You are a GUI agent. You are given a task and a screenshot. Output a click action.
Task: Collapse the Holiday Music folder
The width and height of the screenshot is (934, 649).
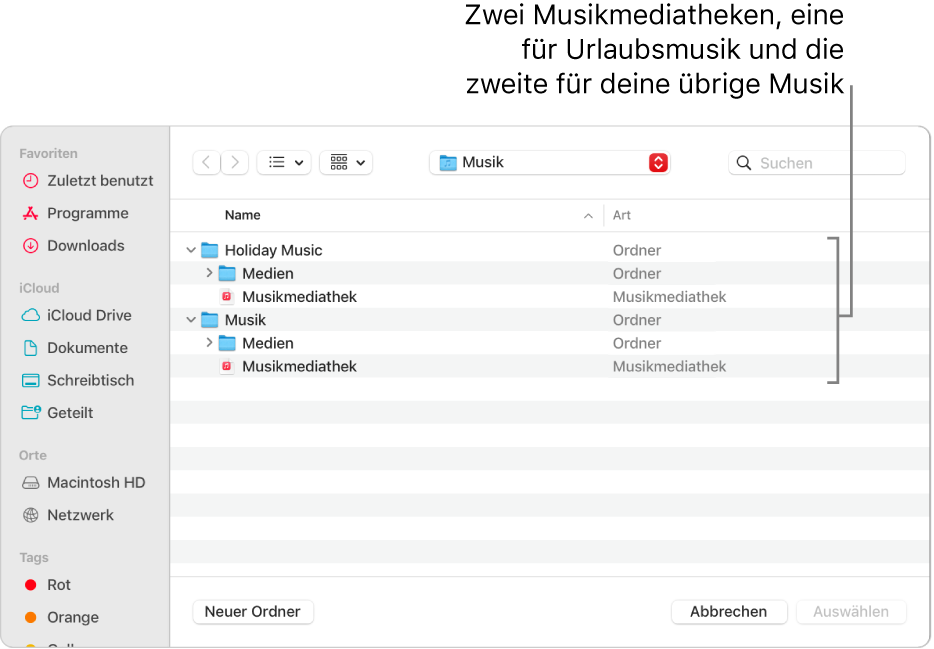[x=190, y=250]
